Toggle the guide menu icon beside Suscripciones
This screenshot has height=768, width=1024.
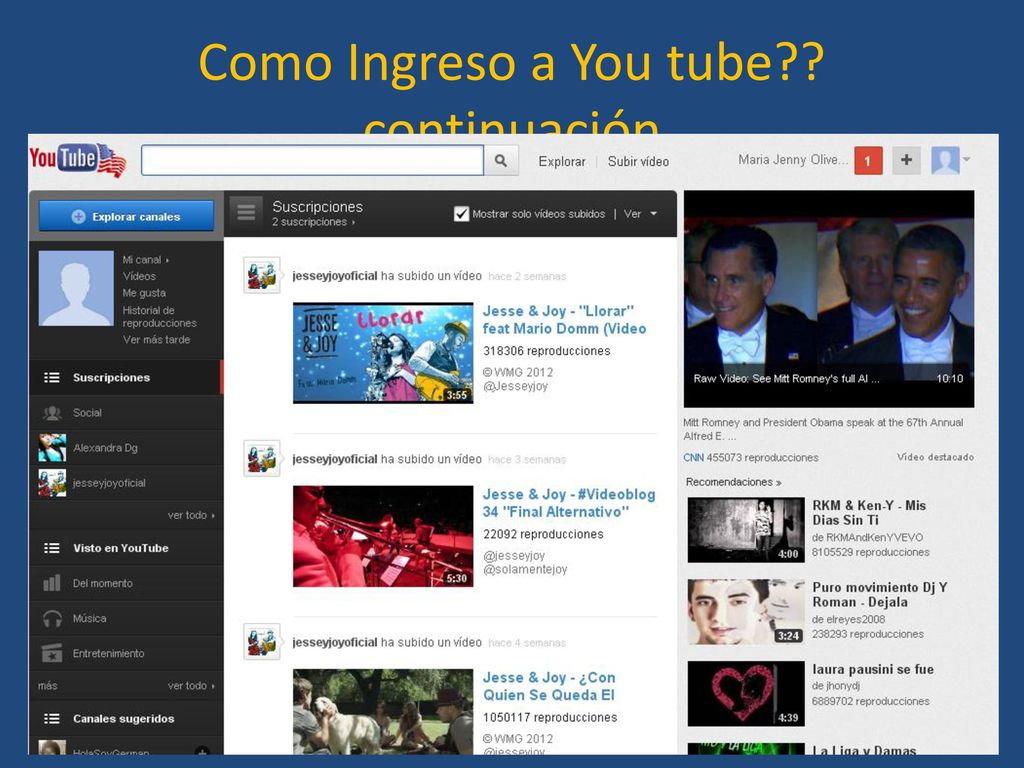[x=246, y=212]
